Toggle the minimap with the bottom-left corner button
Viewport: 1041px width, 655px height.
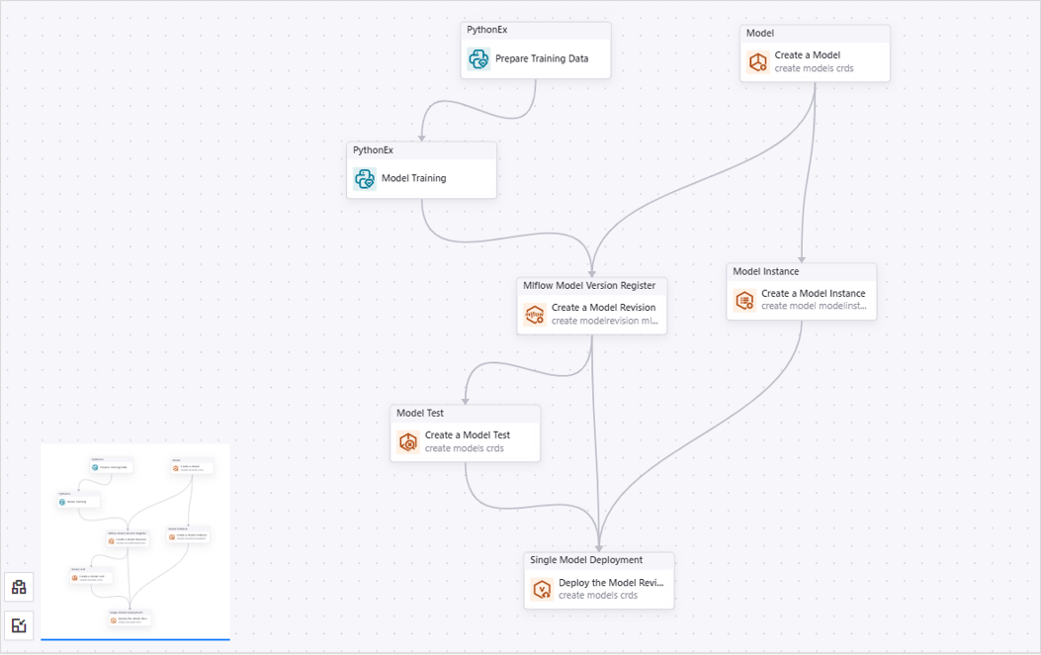coord(19,625)
